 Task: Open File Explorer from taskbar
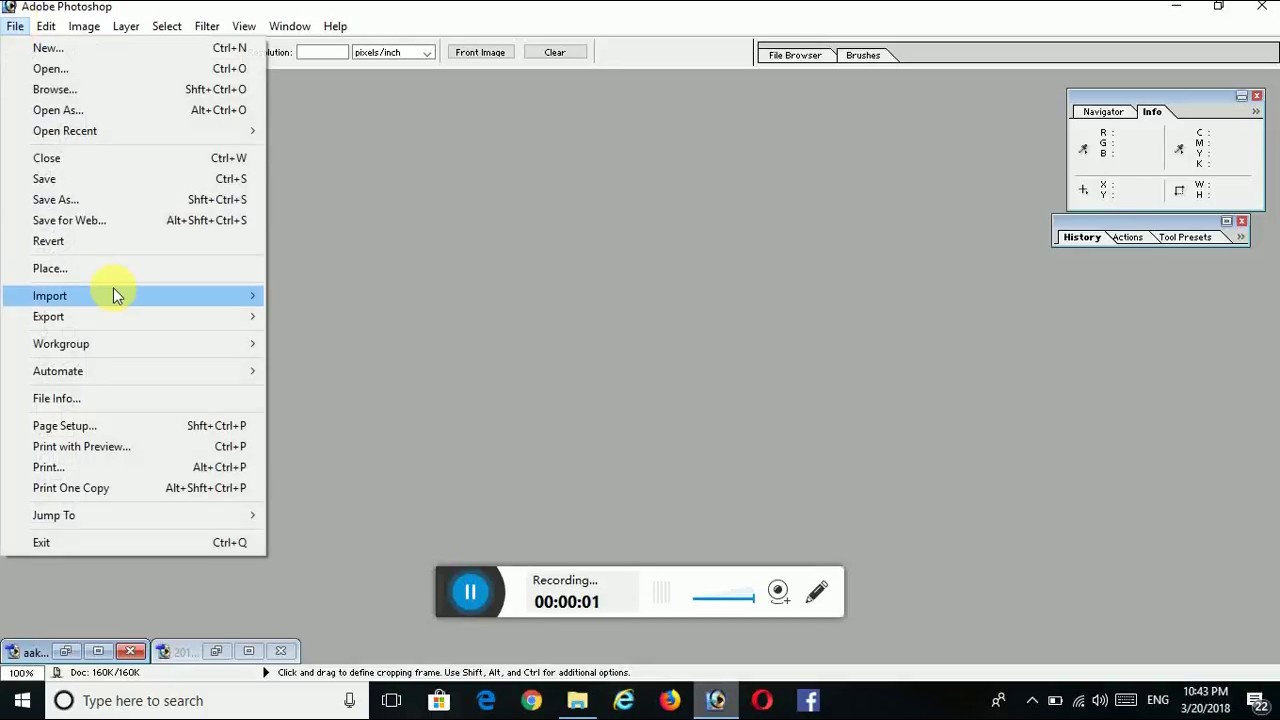[x=578, y=701]
